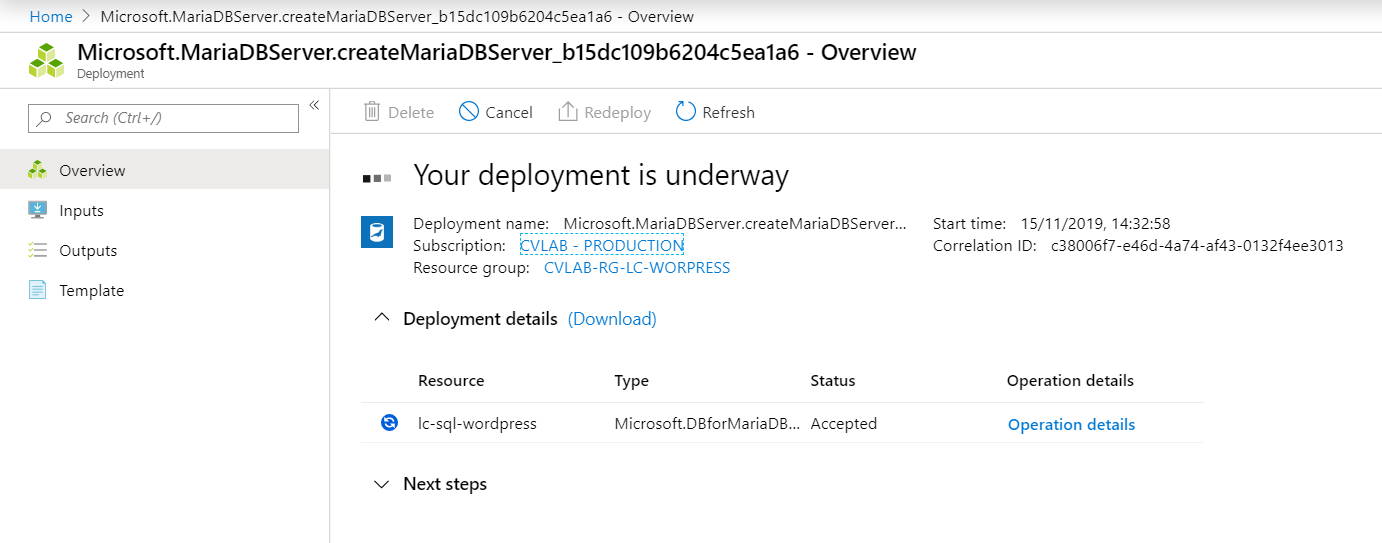Click the Accepted status cell
The image size is (1382, 543).
tap(844, 423)
